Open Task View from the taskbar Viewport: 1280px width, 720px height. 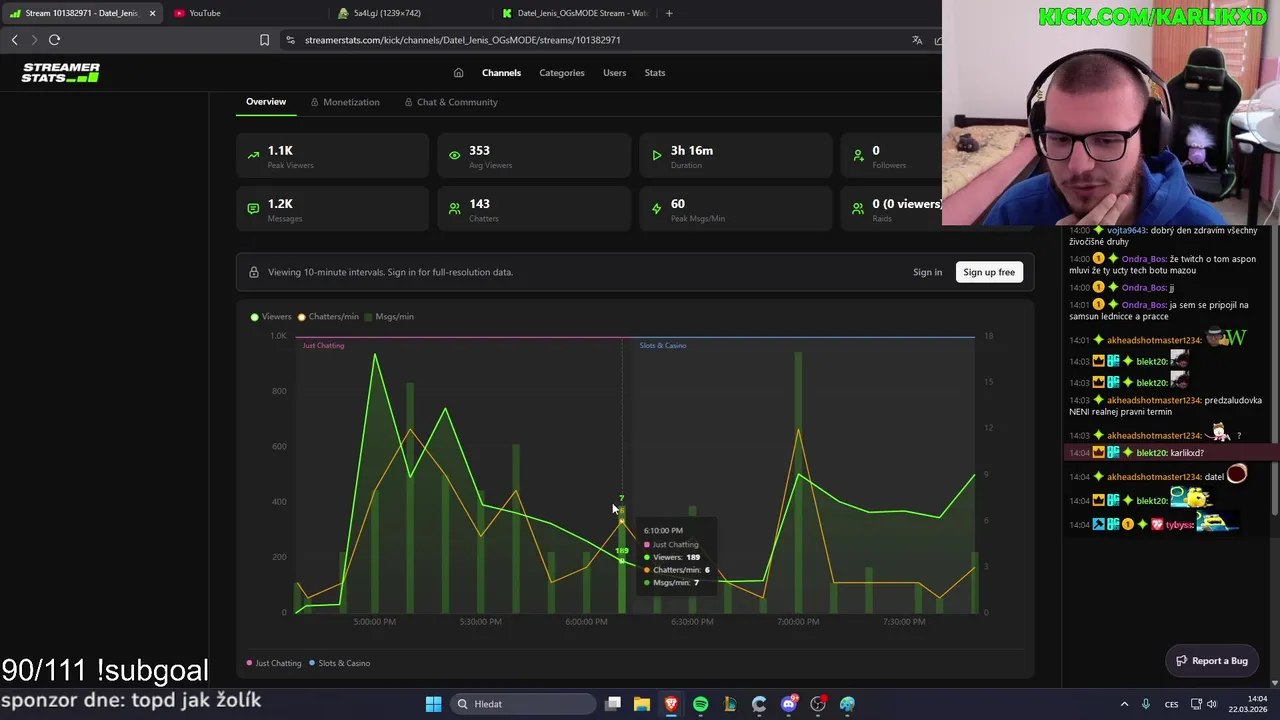pos(613,704)
